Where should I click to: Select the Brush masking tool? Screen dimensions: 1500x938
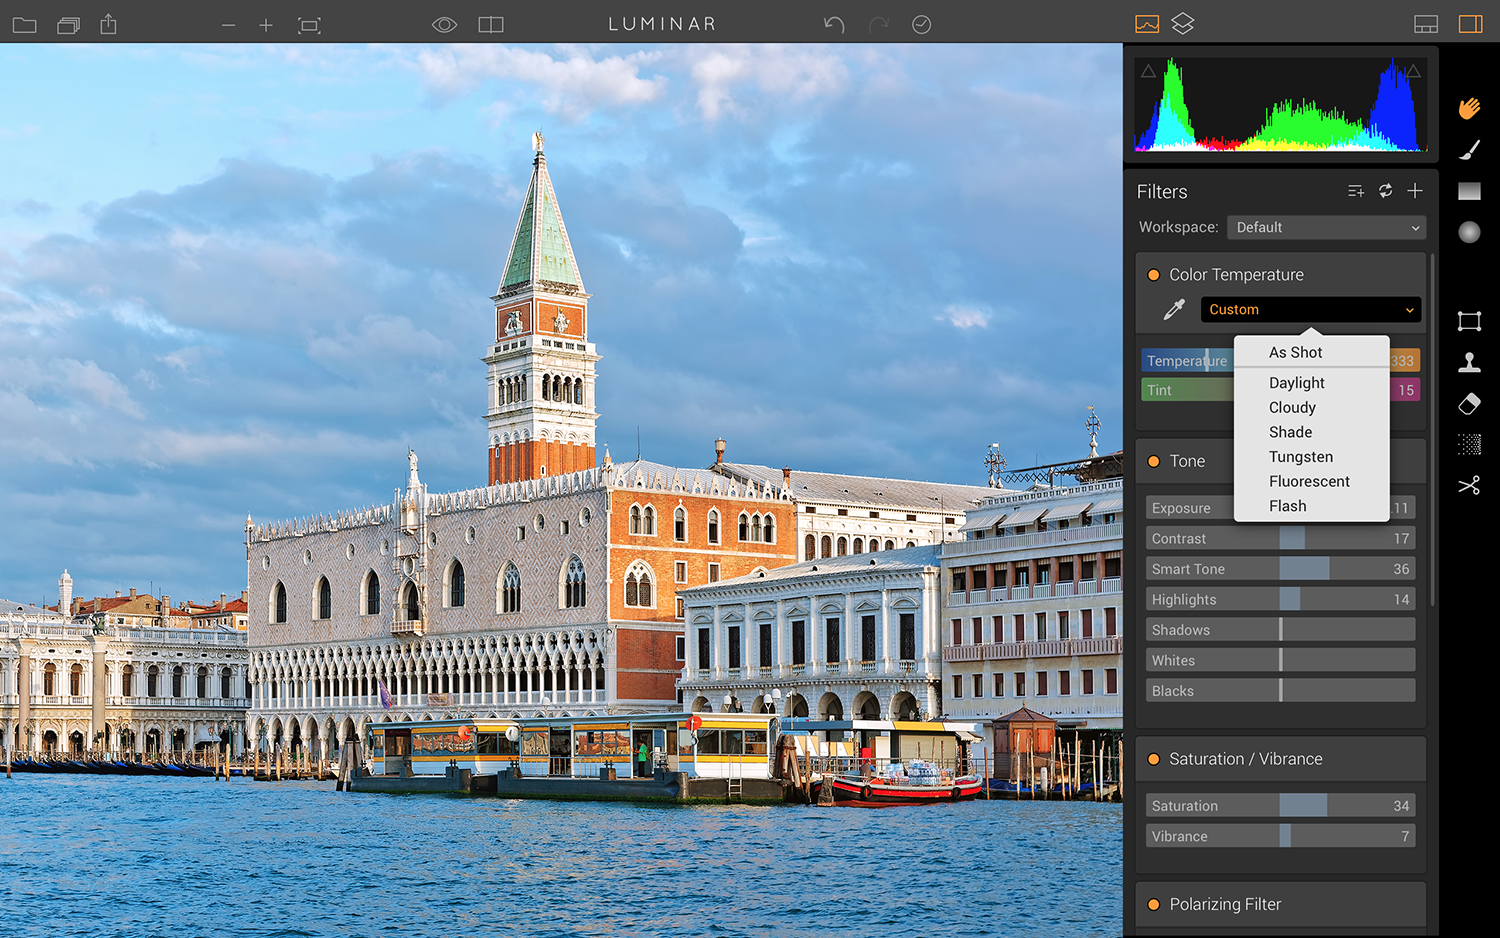(1469, 150)
